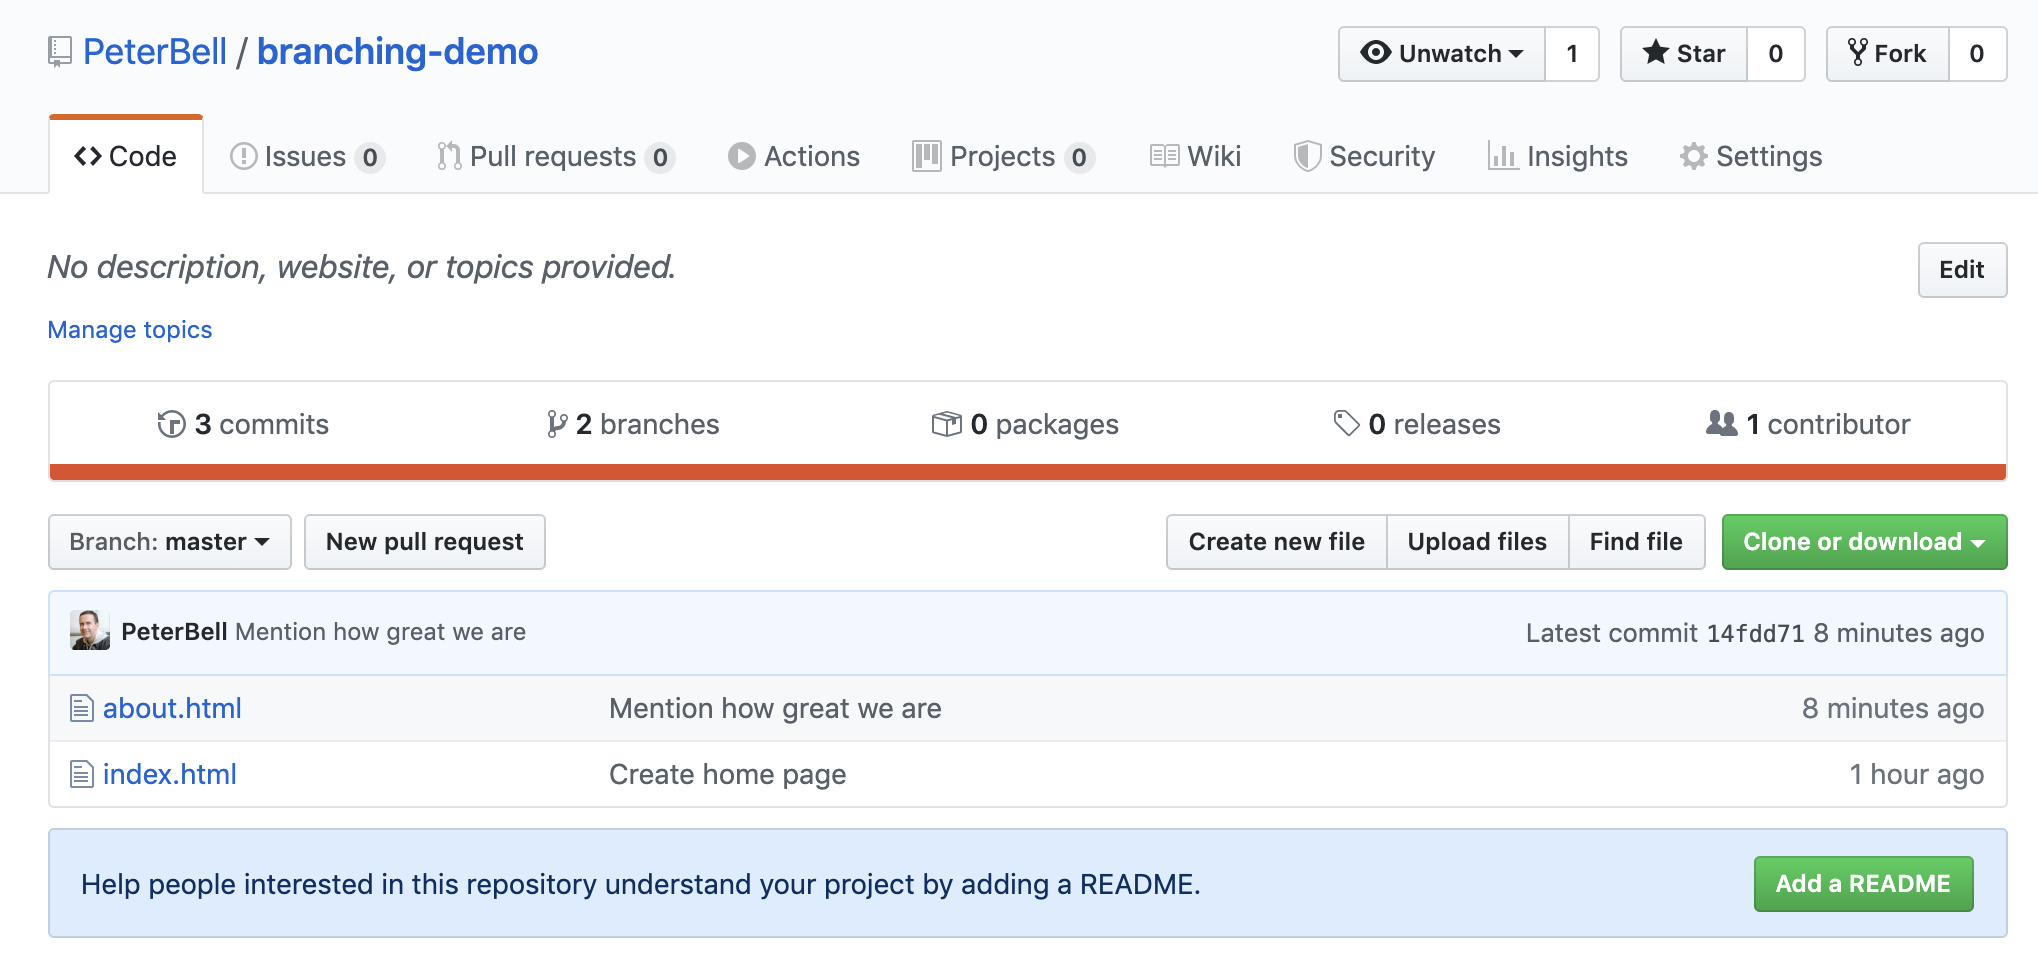View the 1 contributor page
Viewport: 2038px width, 962px height.
(x=1808, y=424)
